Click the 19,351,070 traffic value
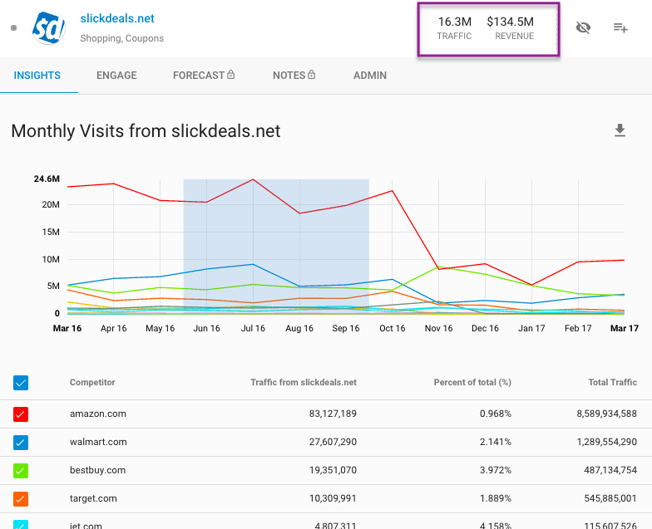652x529 pixels. [x=333, y=470]
